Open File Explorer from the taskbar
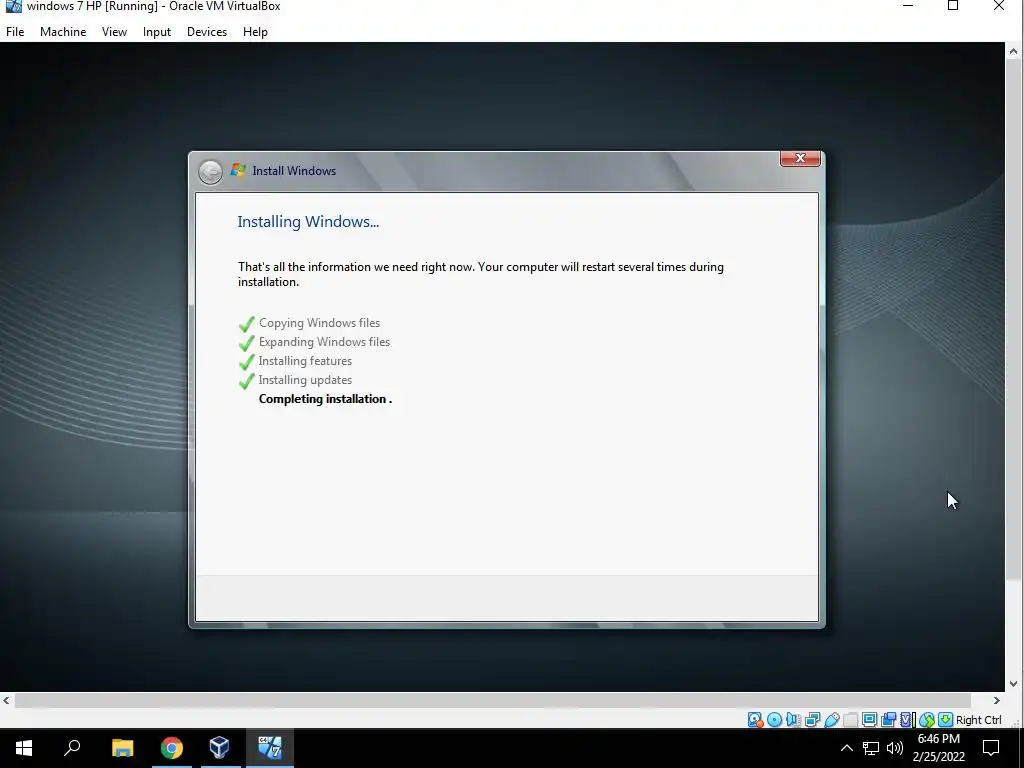The width and height of the screenshot is (1024, 768). (x=122, y=748)
